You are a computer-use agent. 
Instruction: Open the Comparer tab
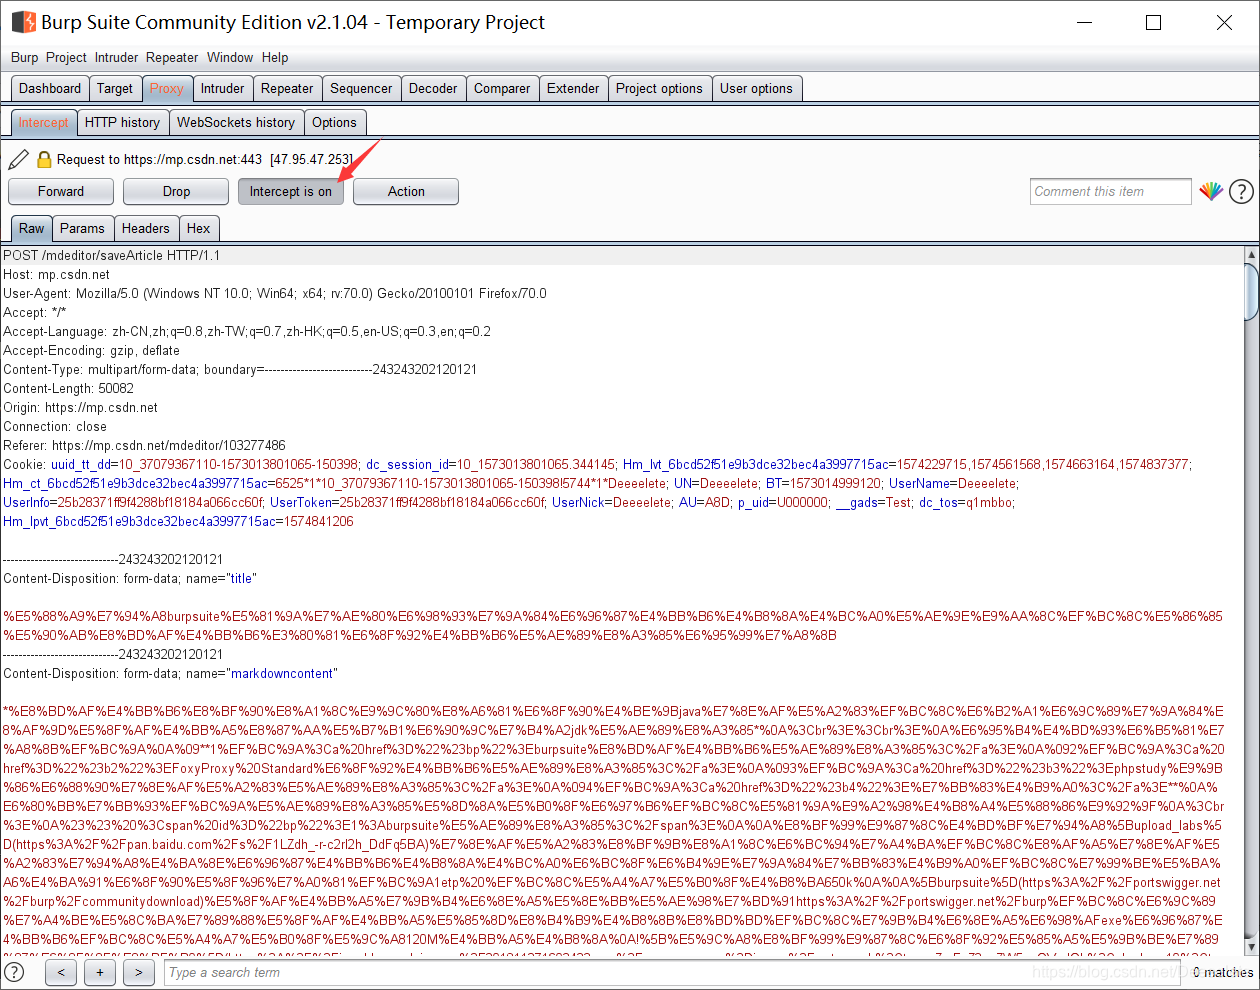[502, 88]
